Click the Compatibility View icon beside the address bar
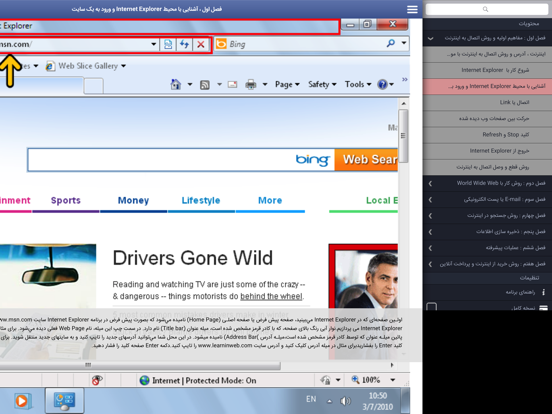Image resolution: width=552 pixels, height=414 pixels. point(168,44)
